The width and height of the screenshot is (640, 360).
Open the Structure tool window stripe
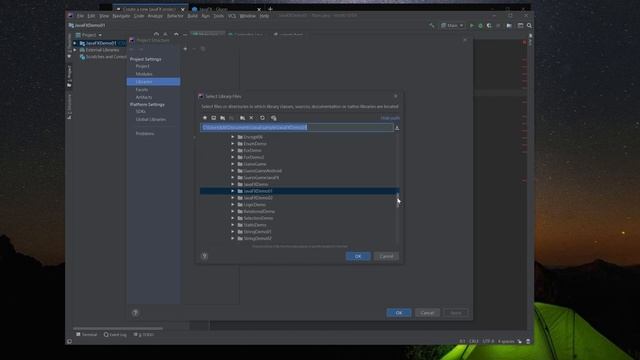69,106
